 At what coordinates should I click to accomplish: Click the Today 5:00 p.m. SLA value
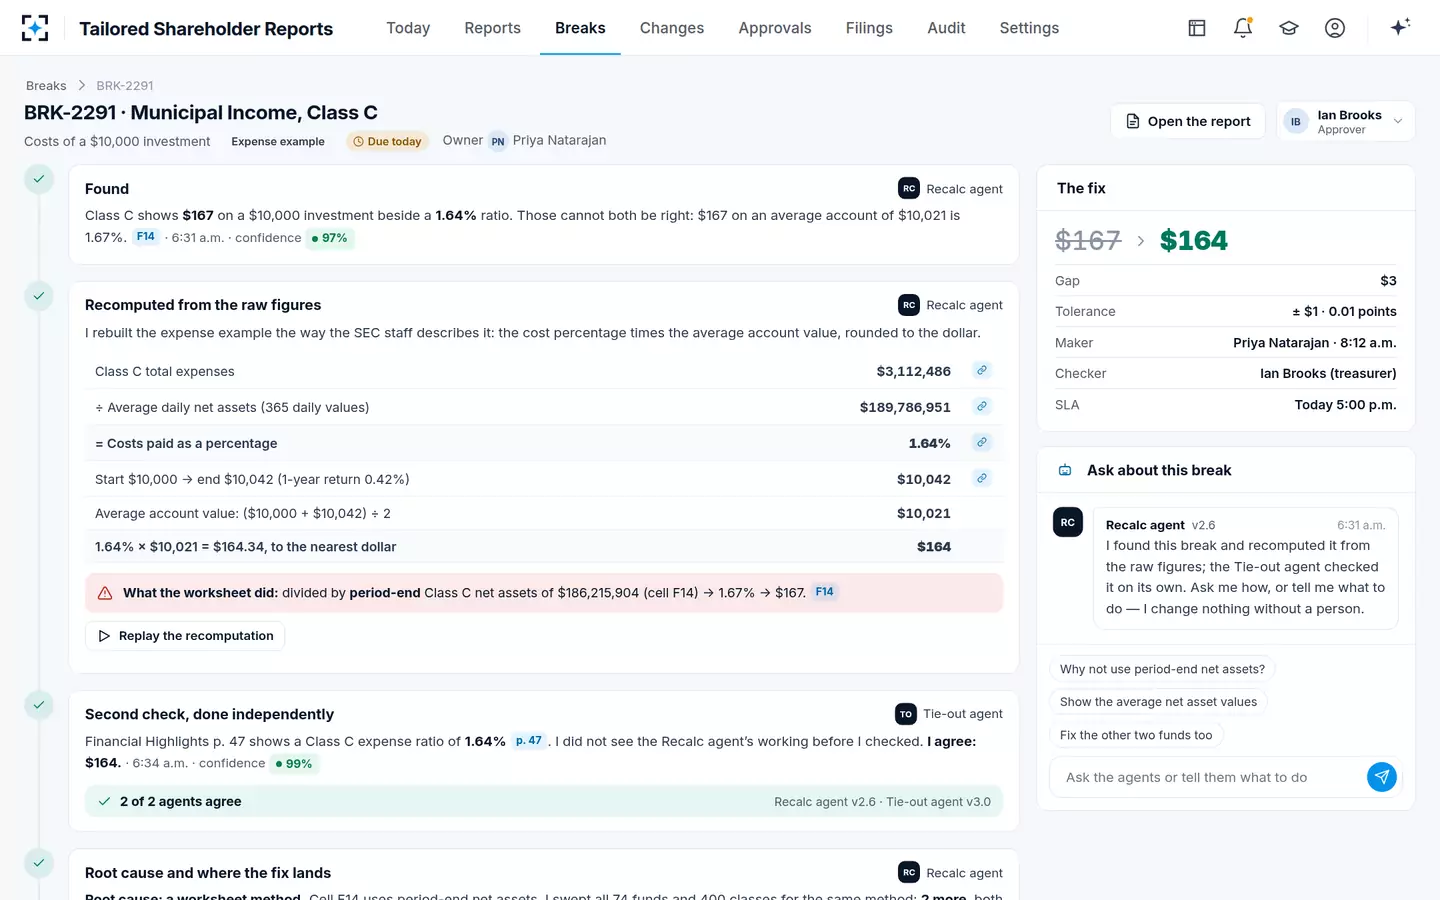[x=1345, y=405]
